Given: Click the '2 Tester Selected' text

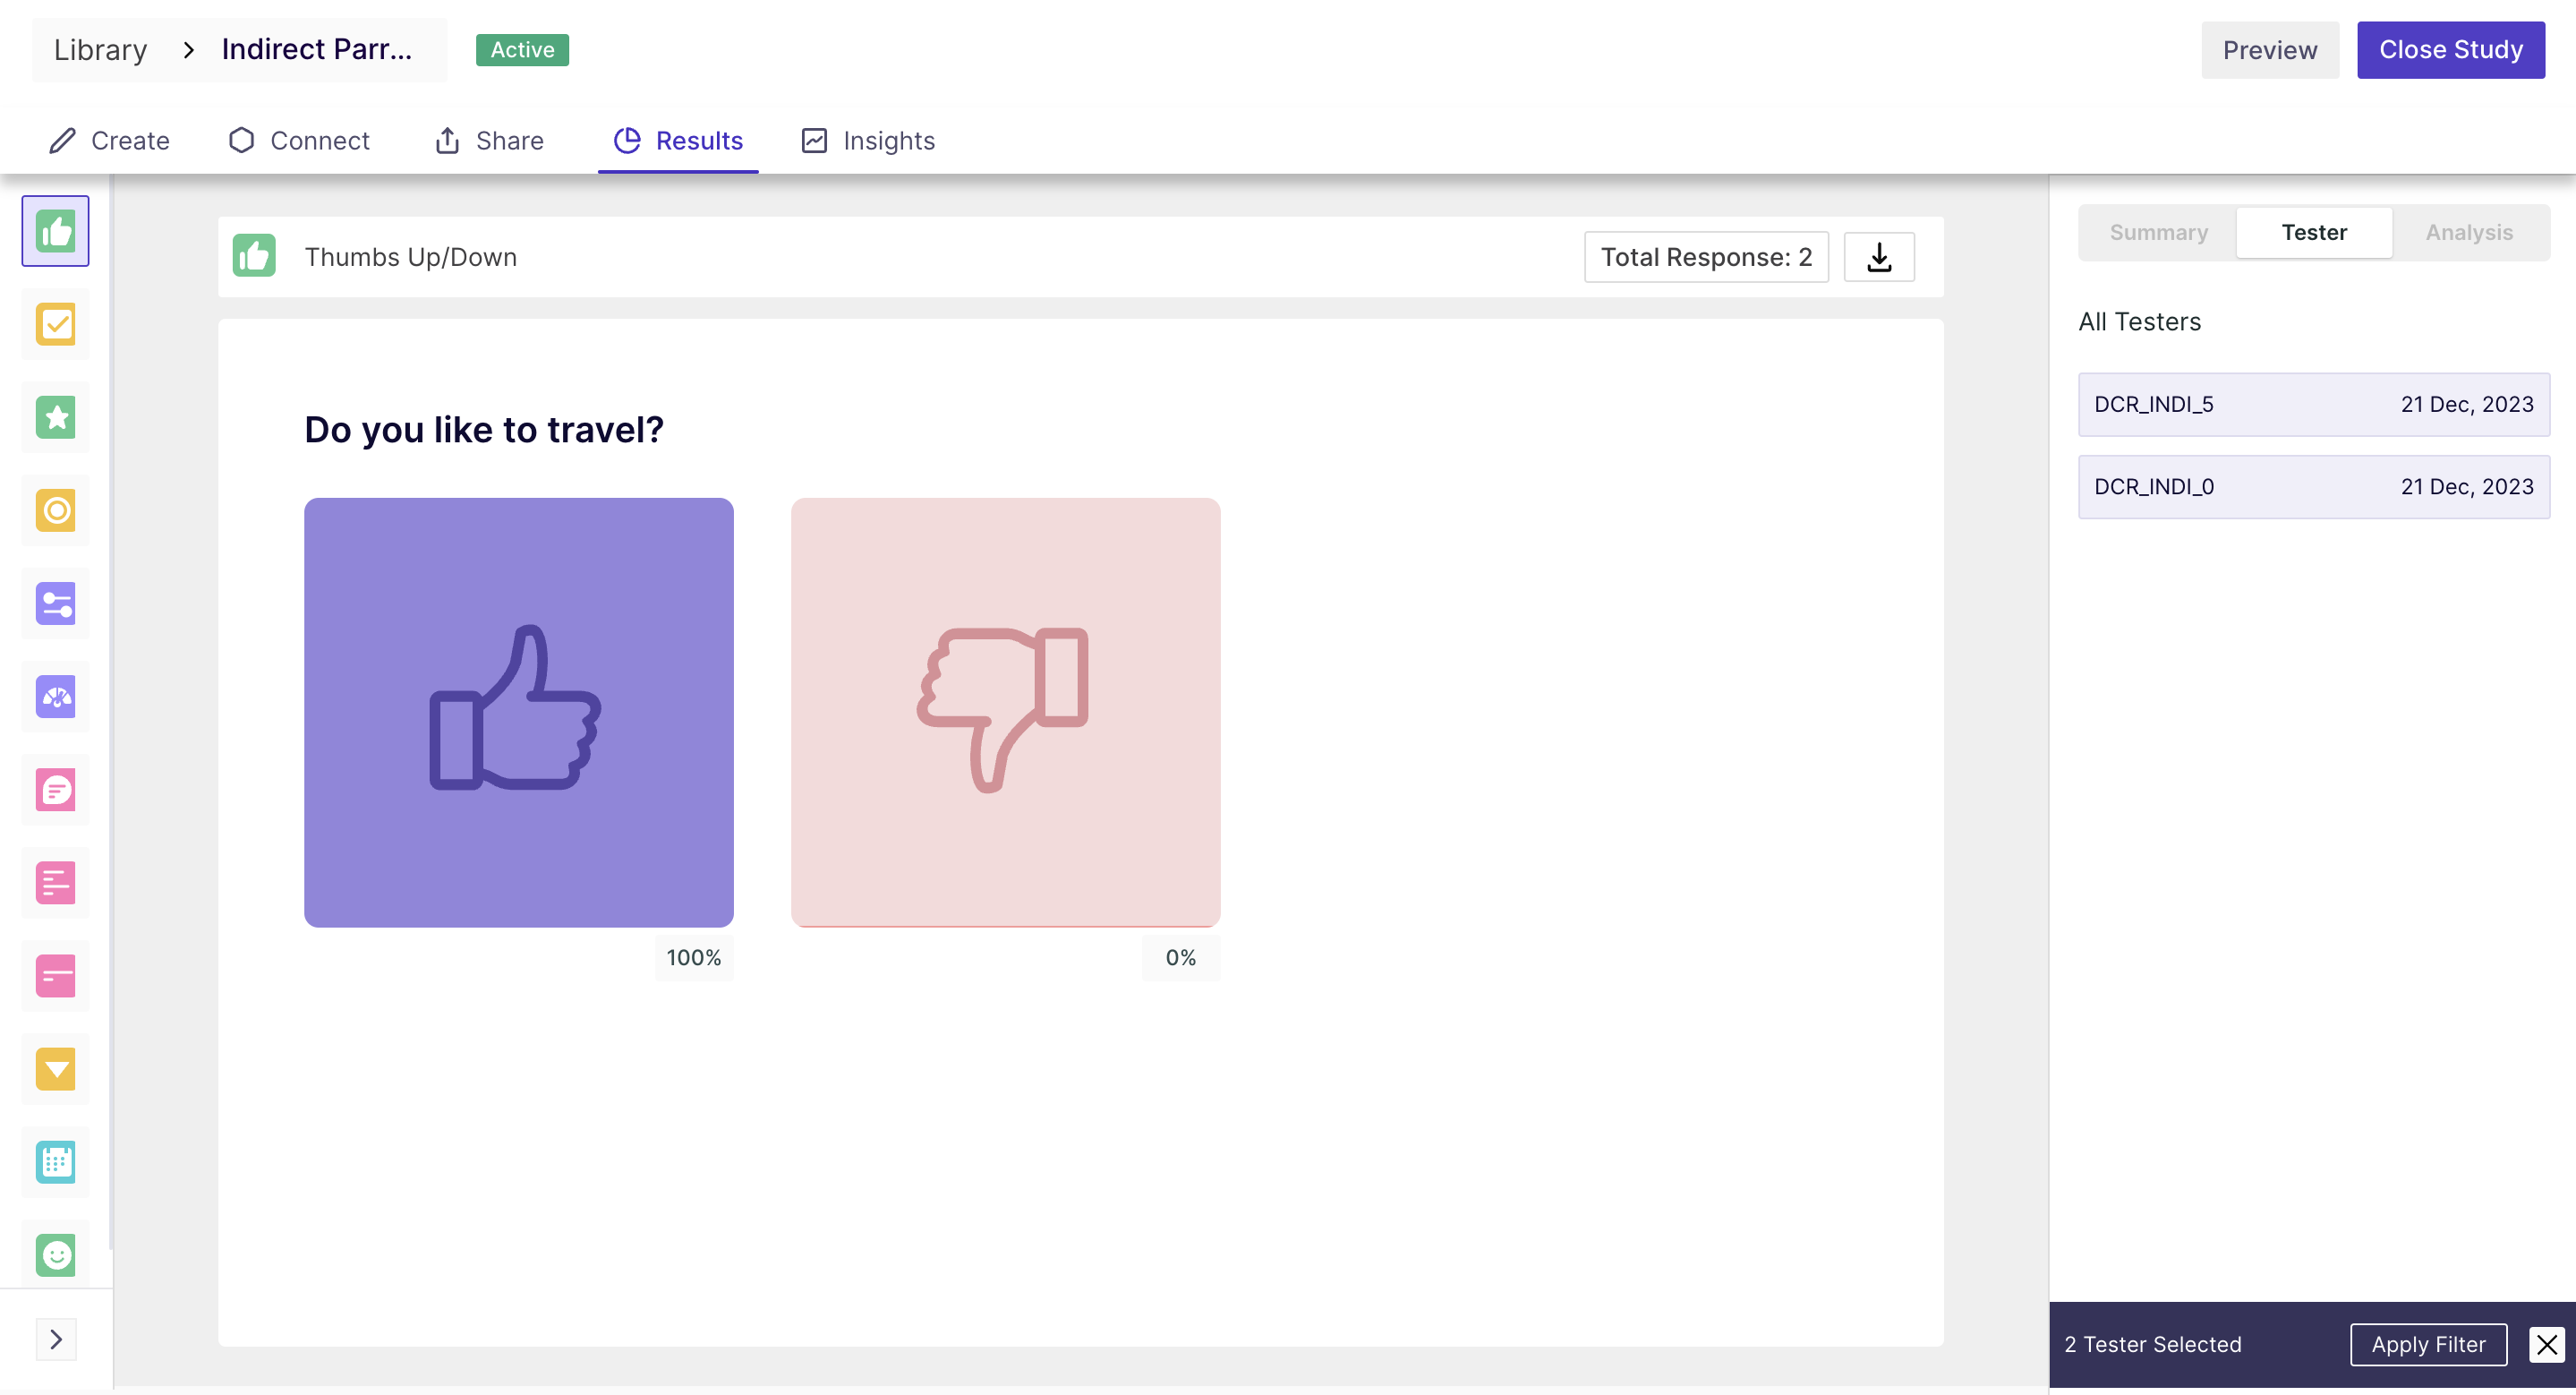Looking at the screenshot, I should pos(2153,1344).
